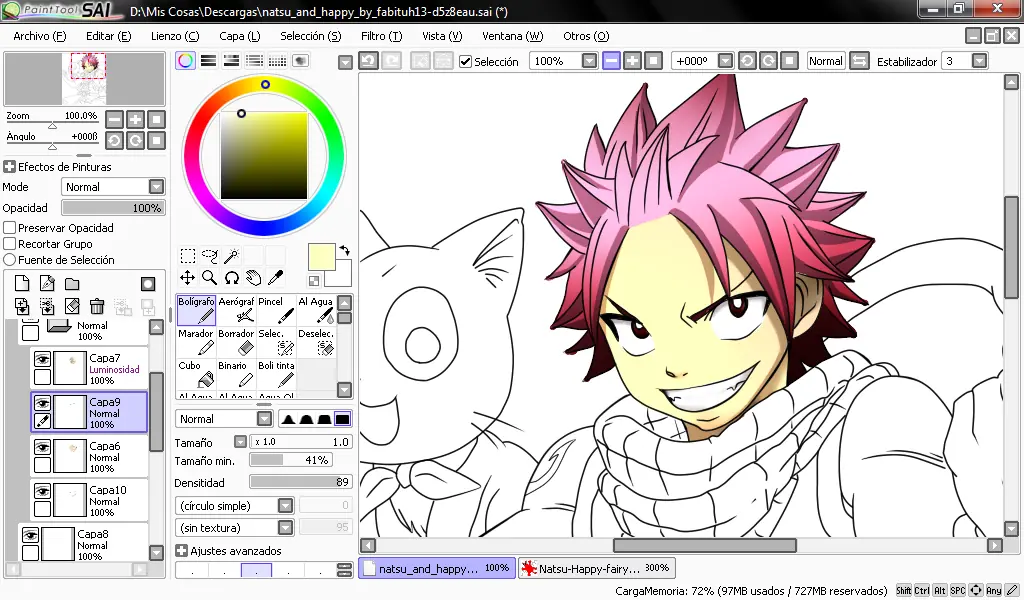The image size is (1024, 600).
Task: Click the navigator preview thumbnail
Action: point(84,79)
